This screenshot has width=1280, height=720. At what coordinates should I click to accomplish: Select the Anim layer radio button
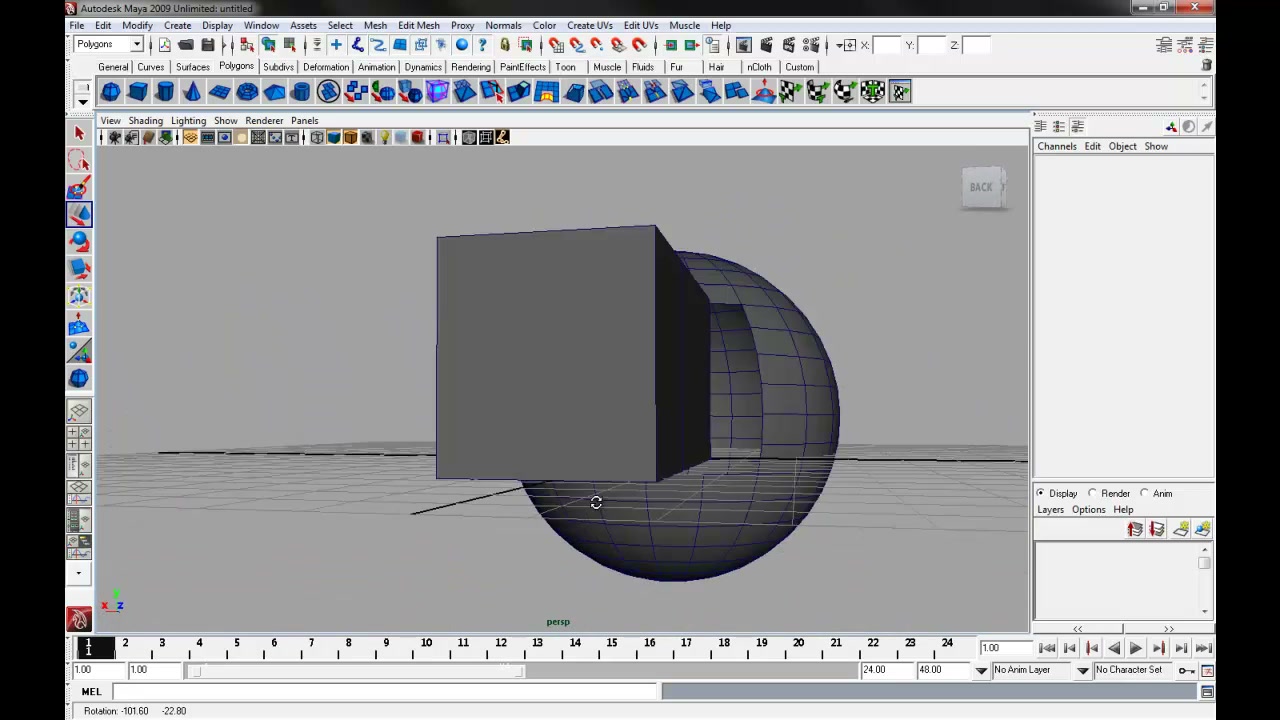coord(1145,493)
